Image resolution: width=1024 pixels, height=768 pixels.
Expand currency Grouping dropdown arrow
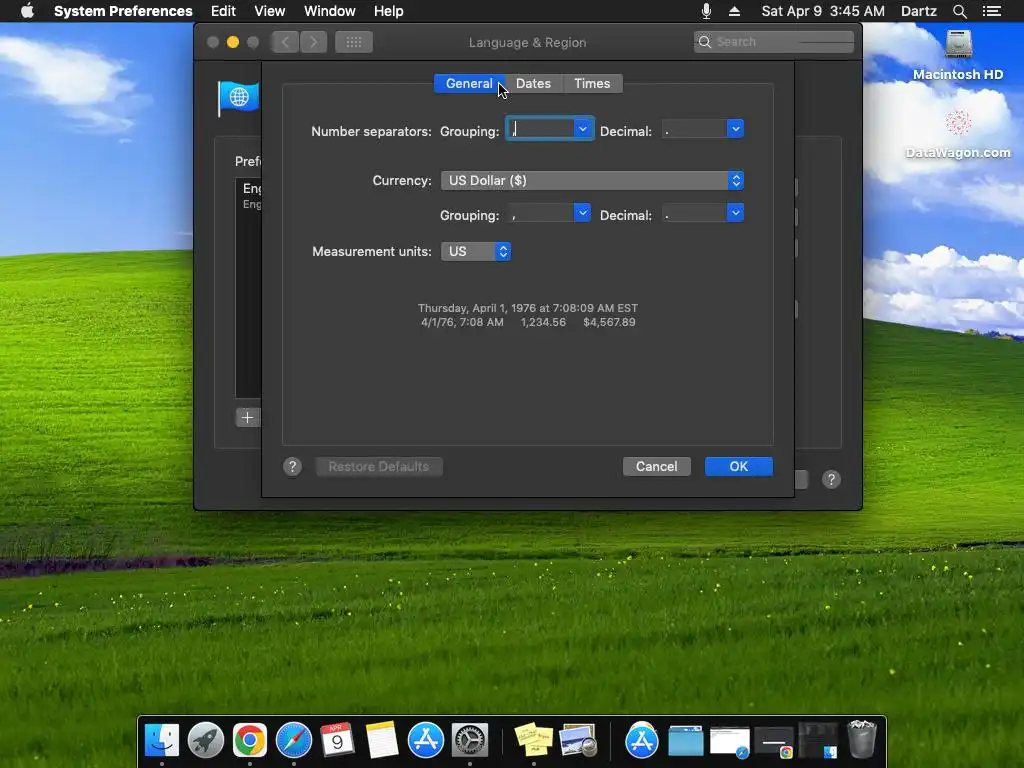click(x=582, y=213)
